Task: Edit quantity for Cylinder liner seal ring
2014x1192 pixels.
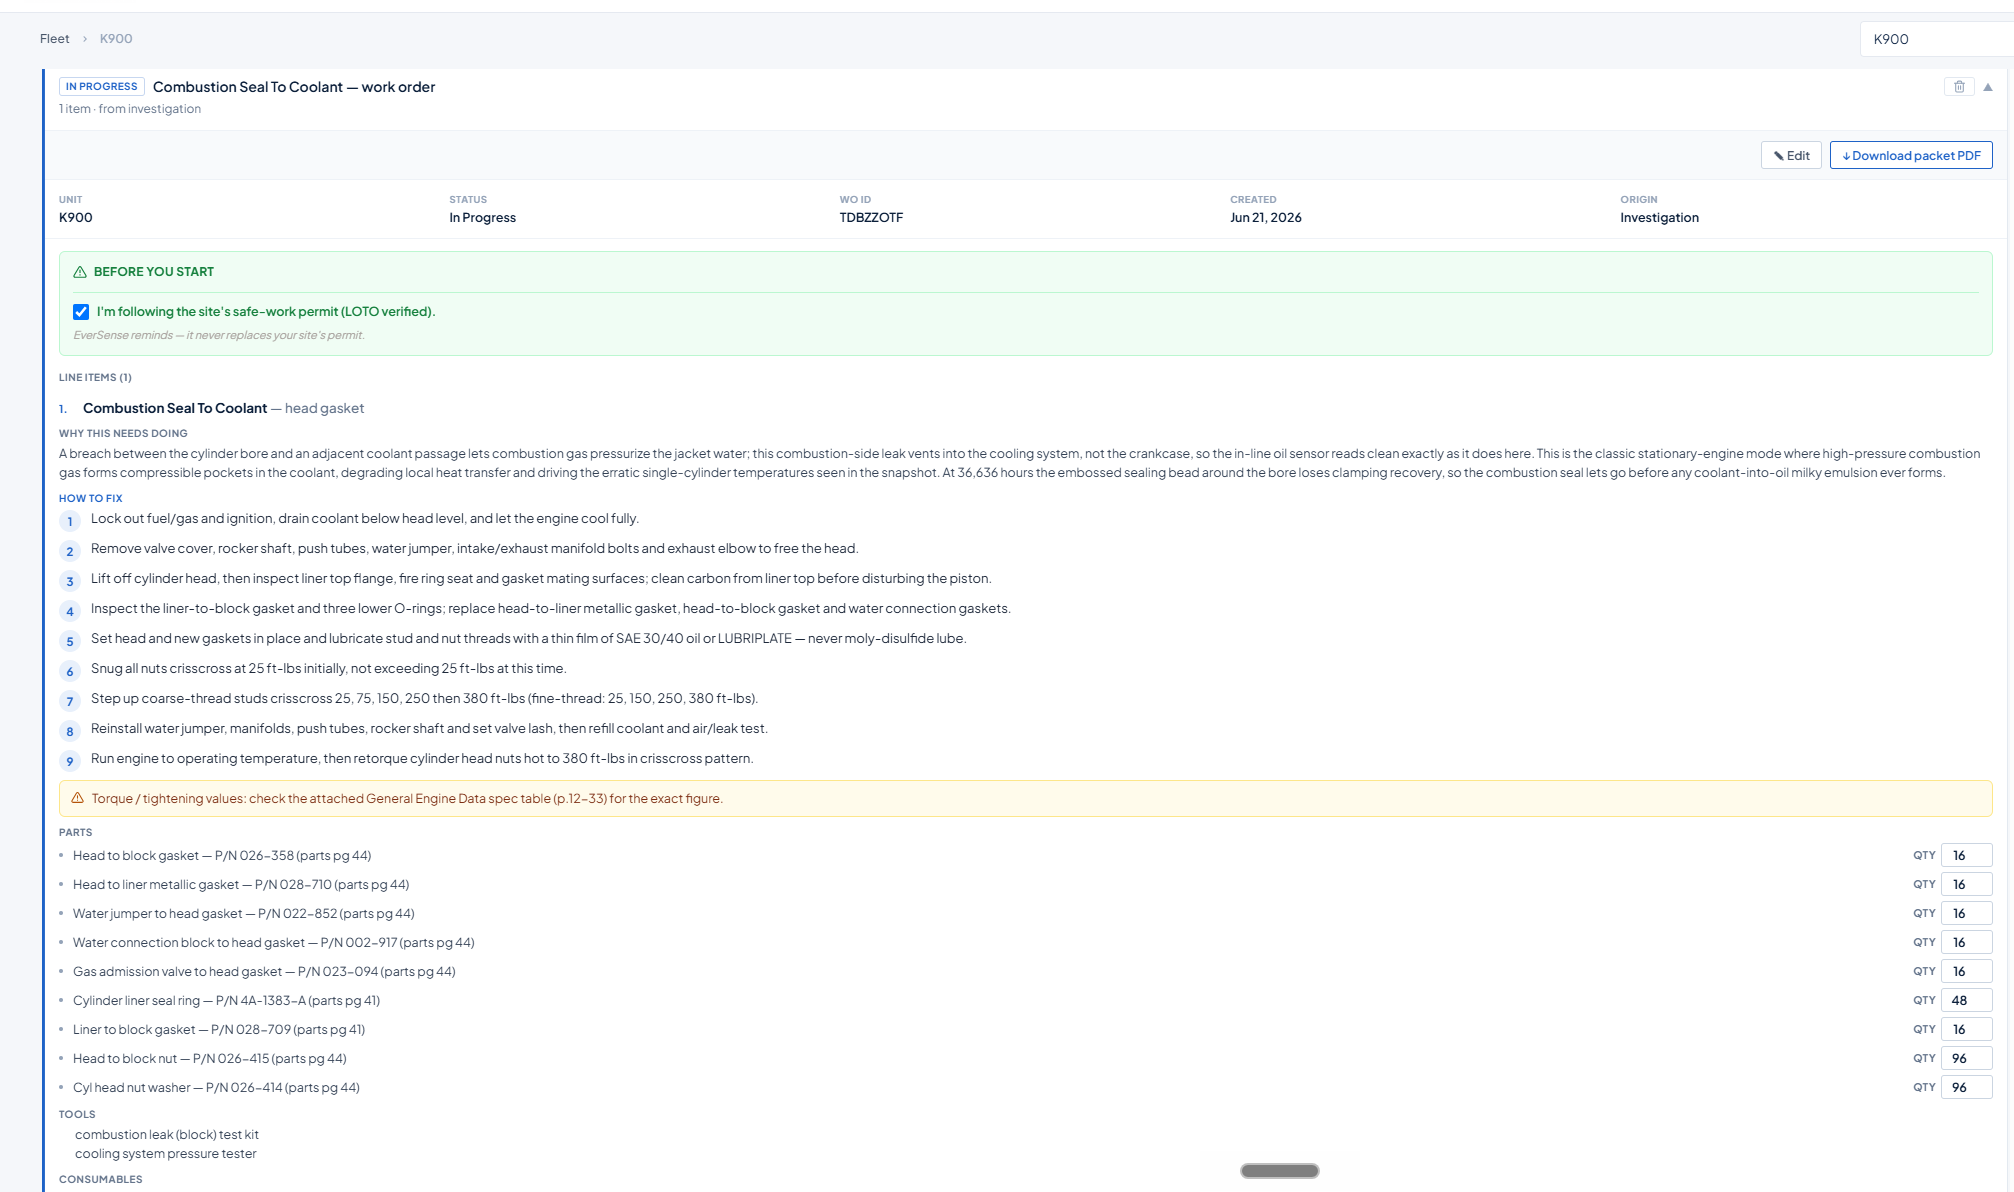Action: pyautogui.click(x=1966, y=1000)
